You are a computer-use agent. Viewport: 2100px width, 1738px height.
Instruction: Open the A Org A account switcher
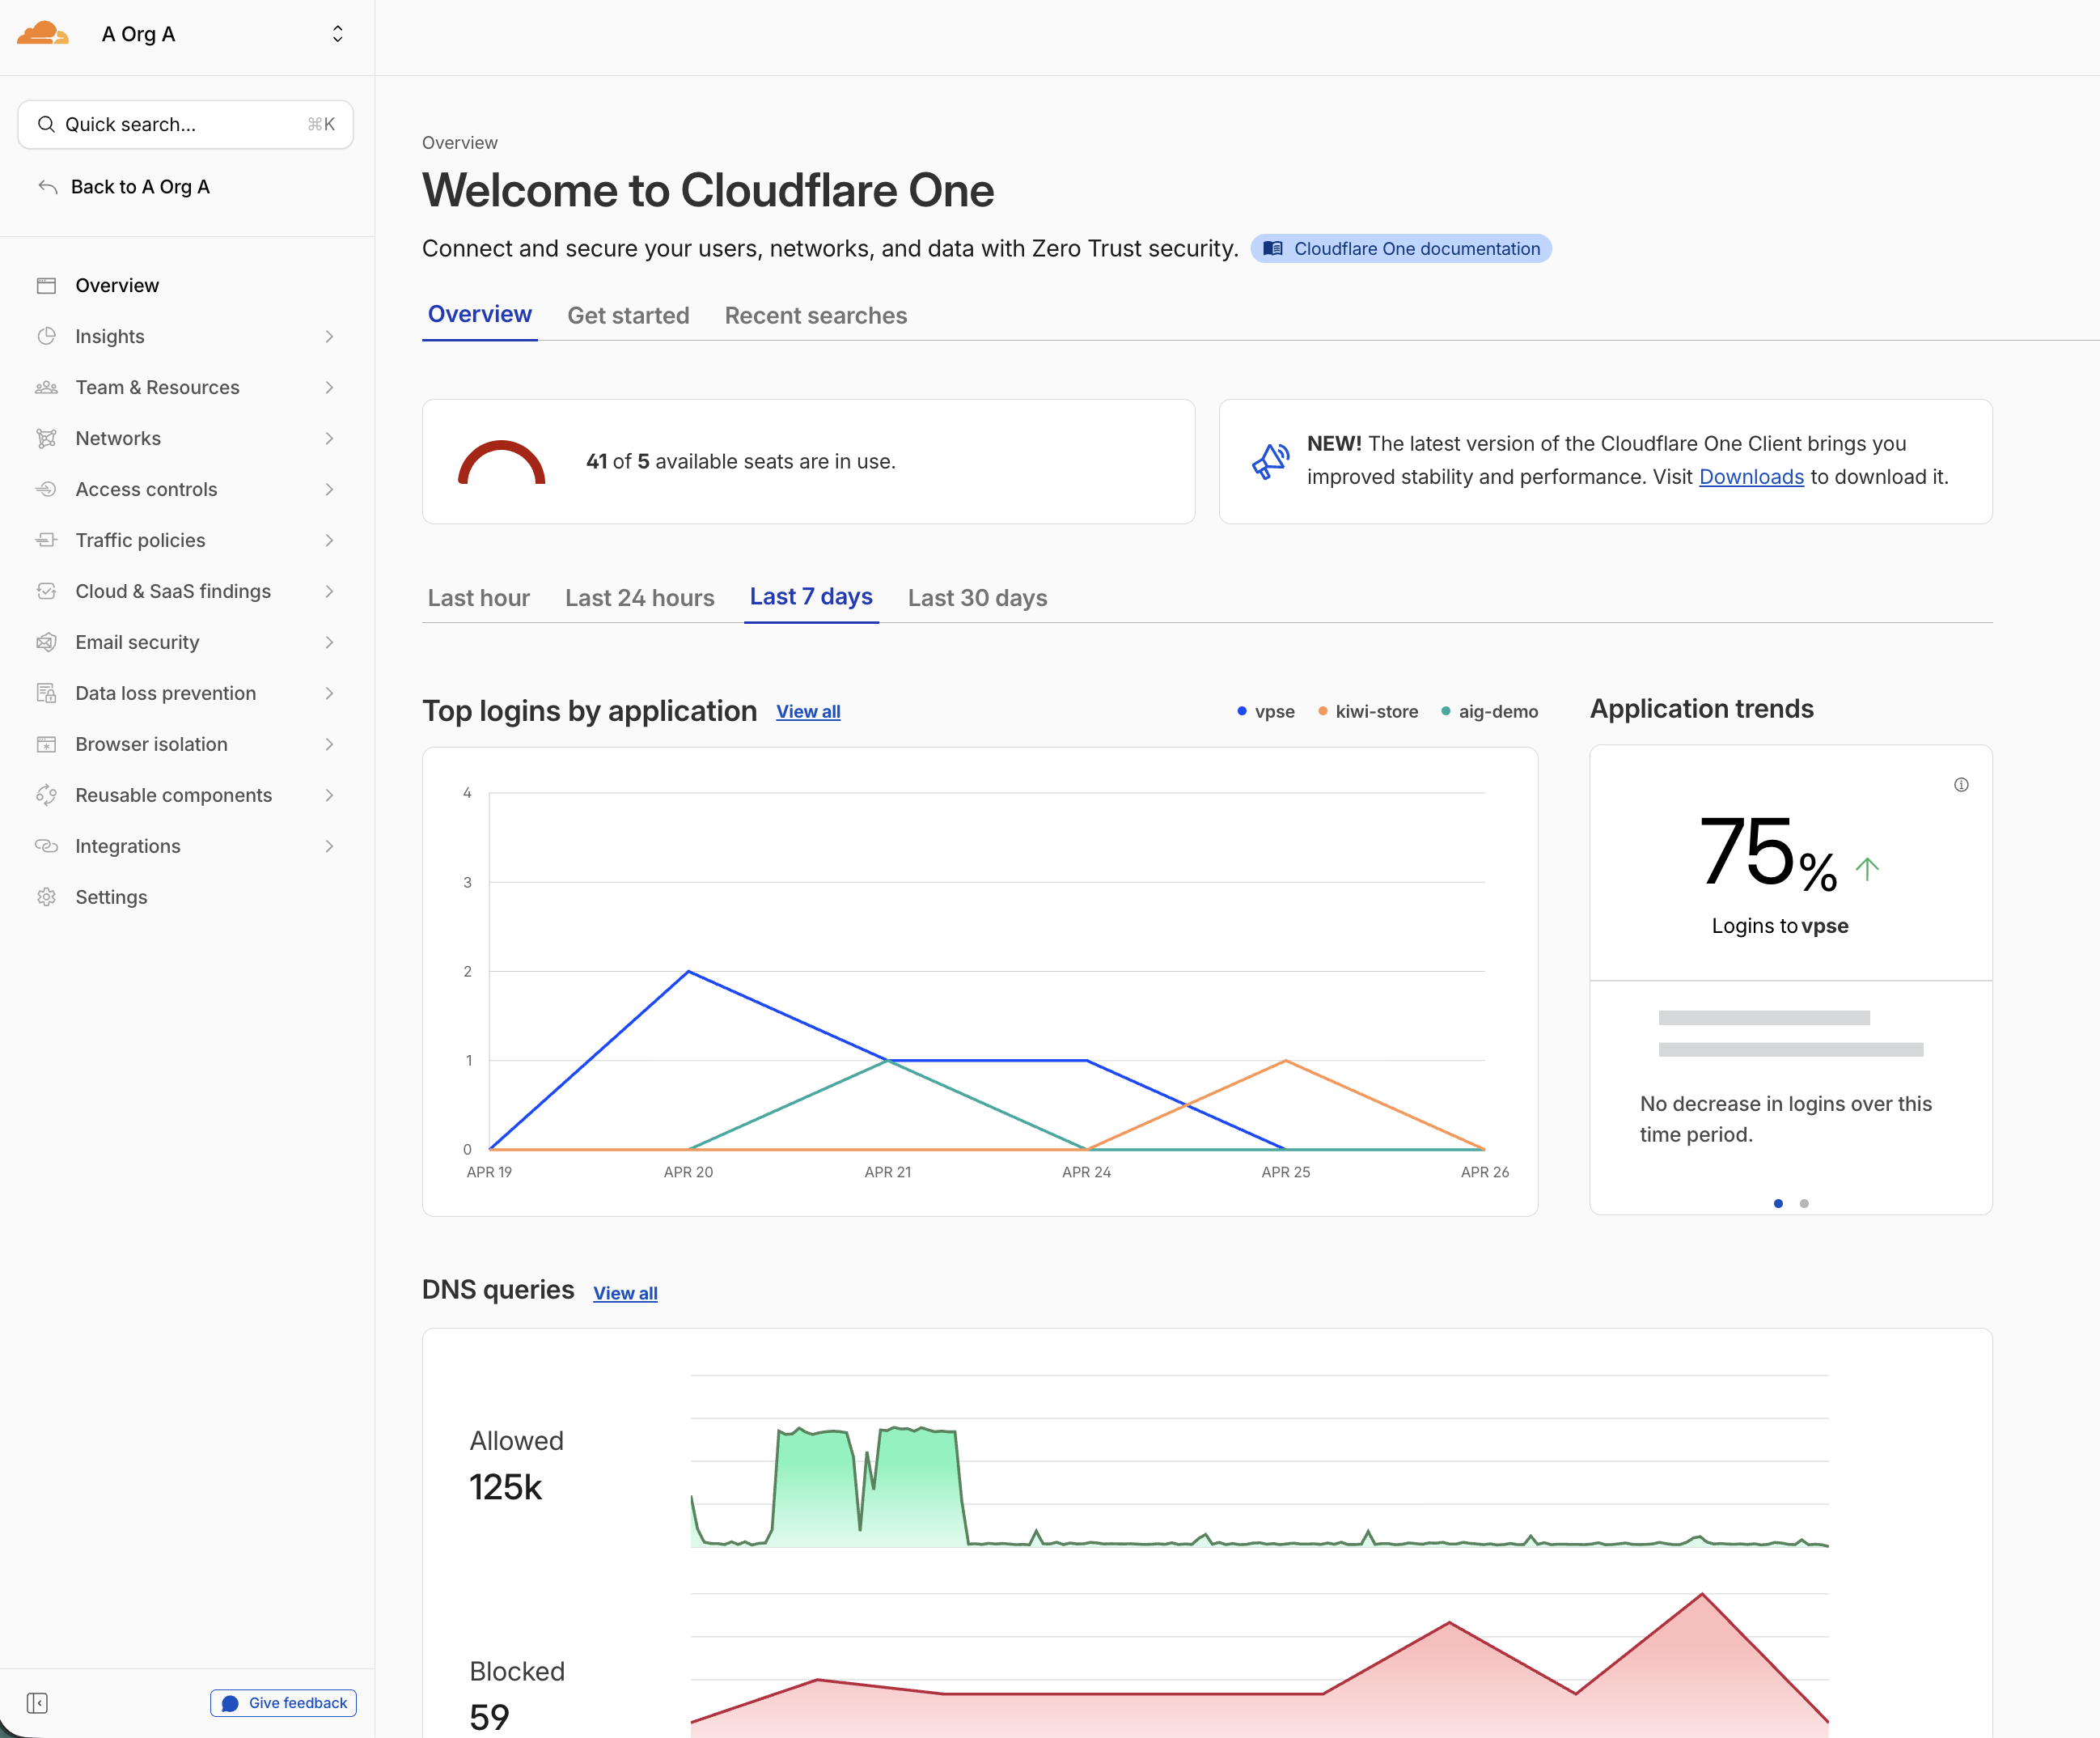click(337, 34)
